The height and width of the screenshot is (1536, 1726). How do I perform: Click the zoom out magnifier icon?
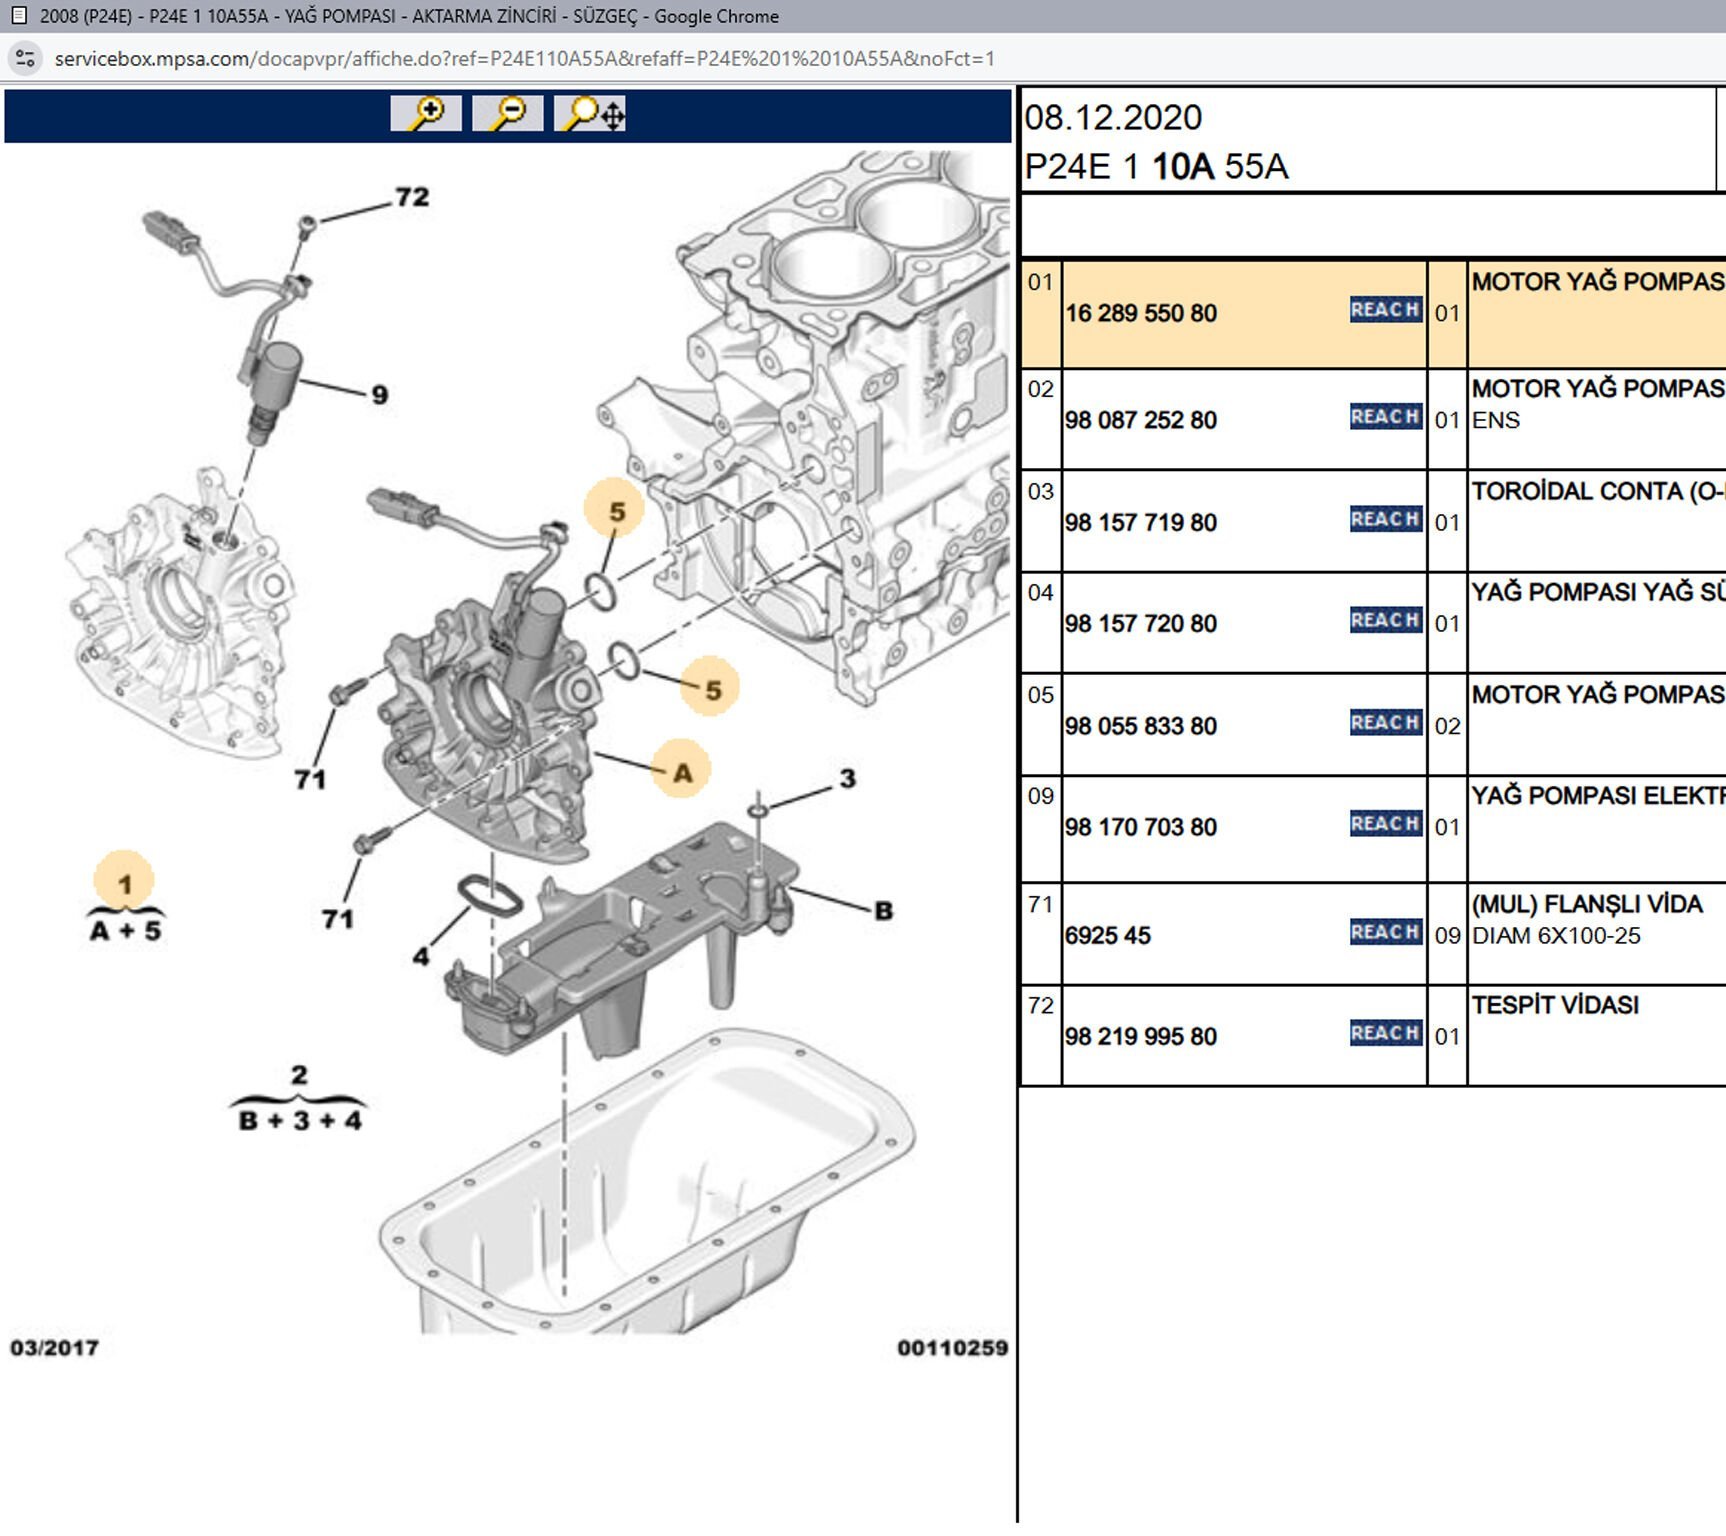(x=508, y=113)
